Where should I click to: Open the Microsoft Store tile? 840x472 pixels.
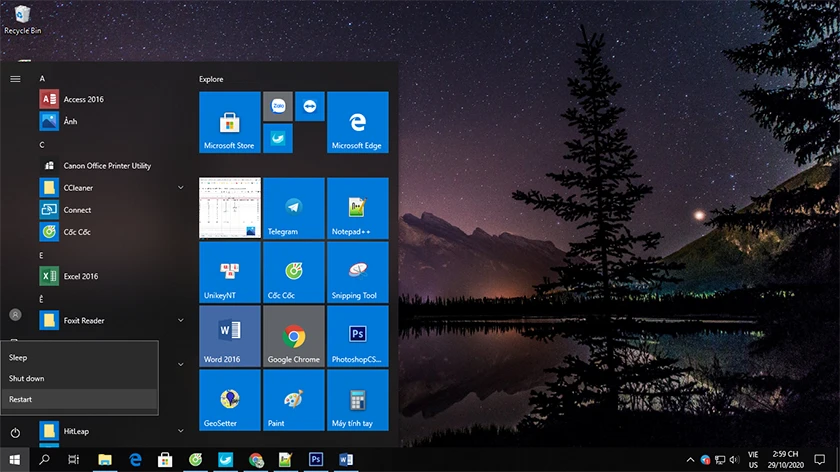pos(230,122)
